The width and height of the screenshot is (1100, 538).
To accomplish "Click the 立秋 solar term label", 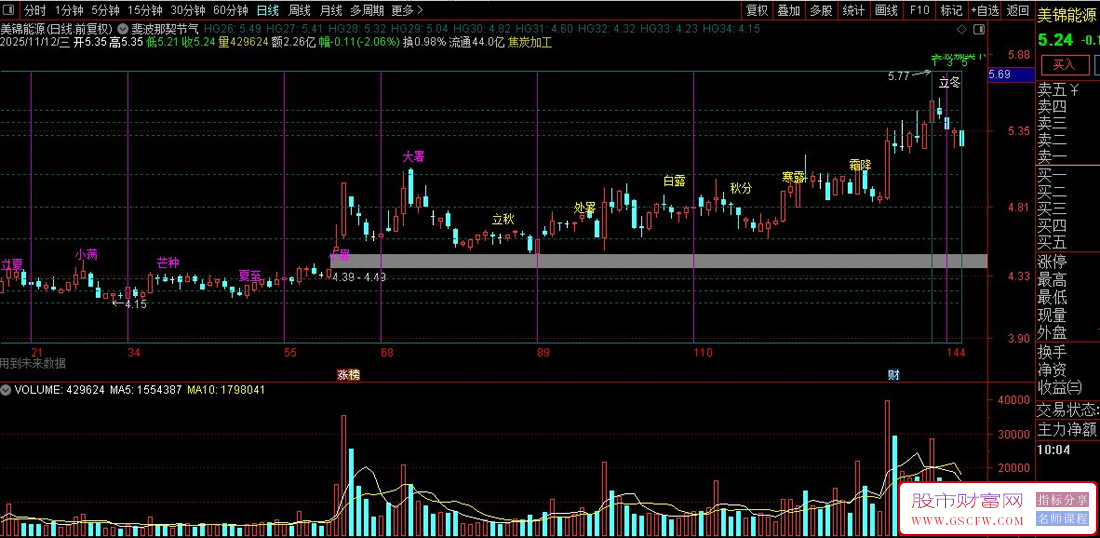I will pyautogui.click(x=503, y=219).
